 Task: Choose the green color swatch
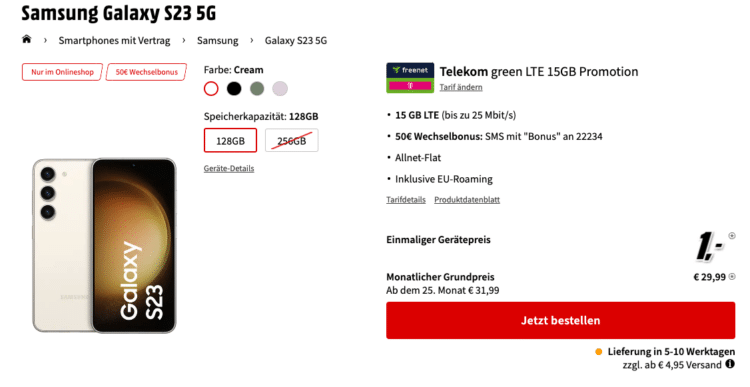coord(257,88)
